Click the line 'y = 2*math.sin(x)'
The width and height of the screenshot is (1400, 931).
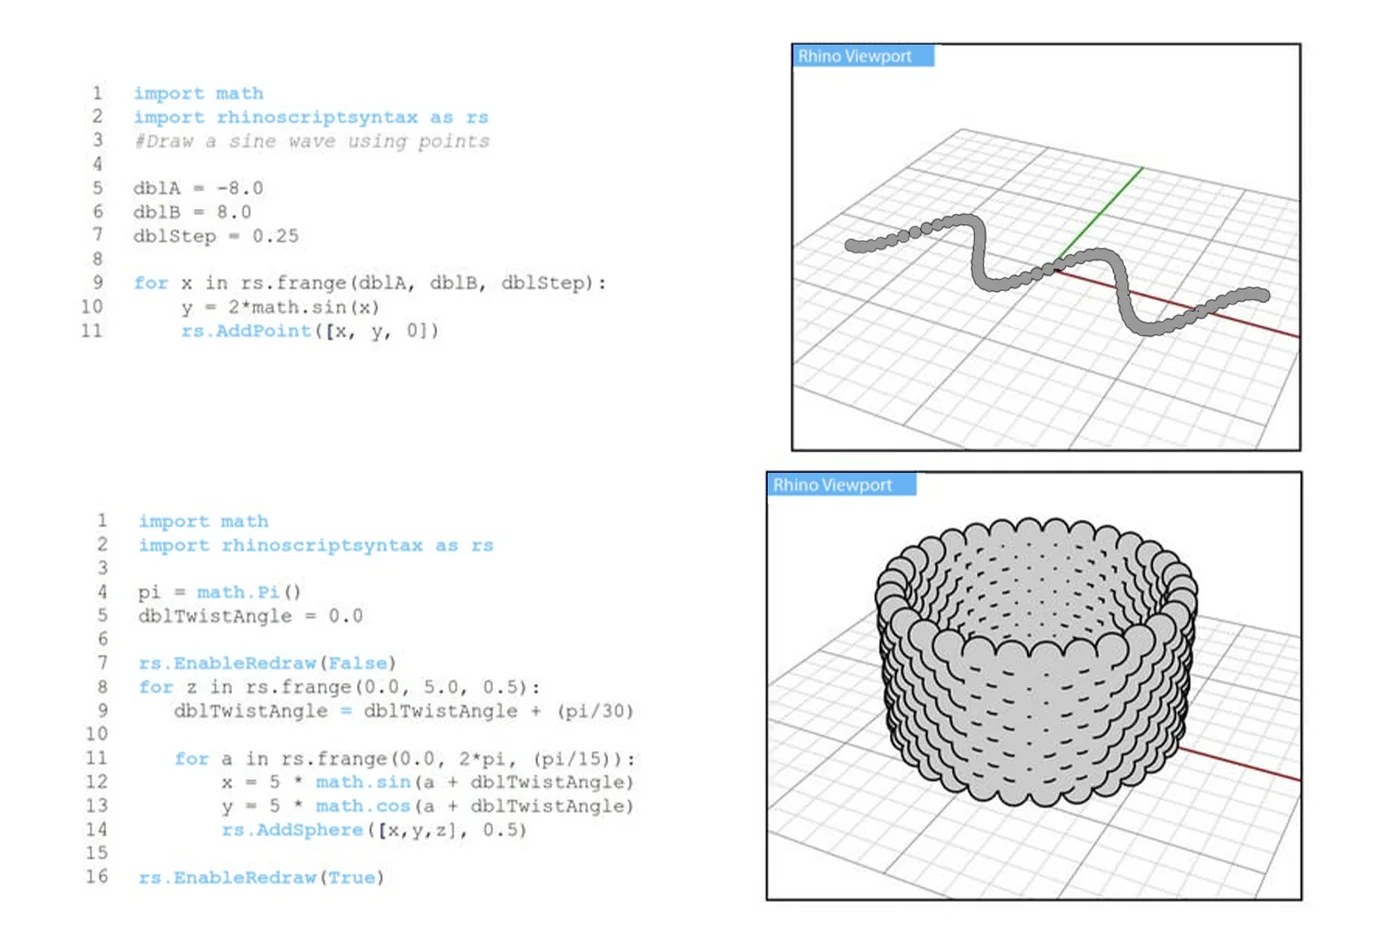(280, 307)
